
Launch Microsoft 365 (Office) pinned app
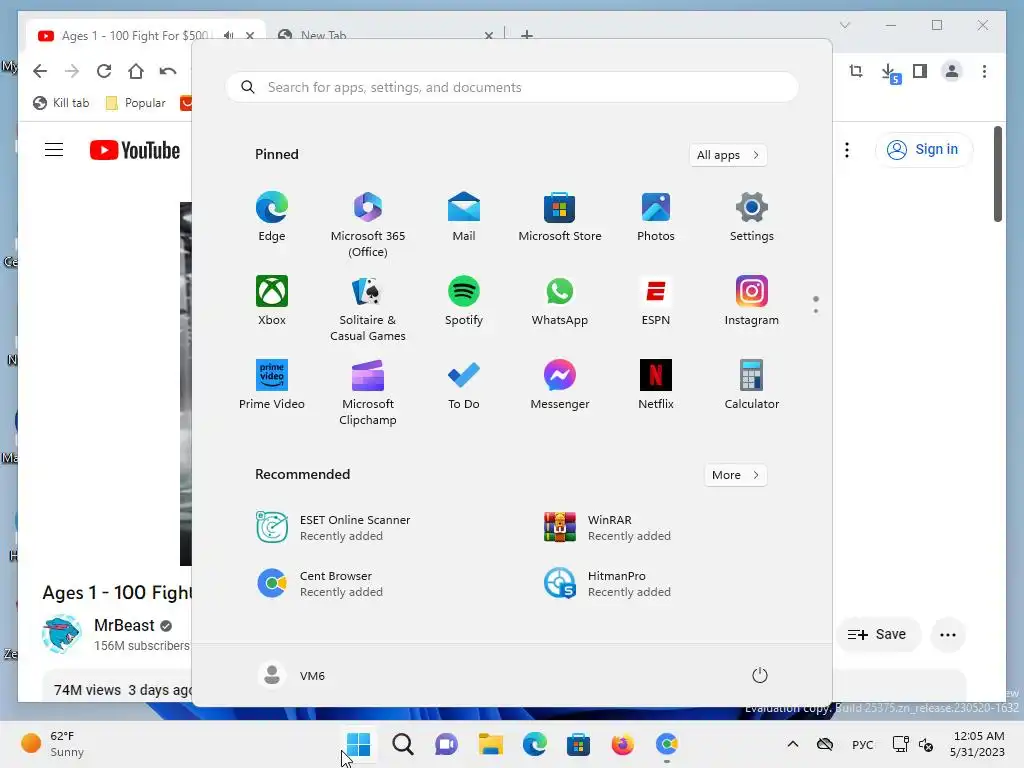368,225
